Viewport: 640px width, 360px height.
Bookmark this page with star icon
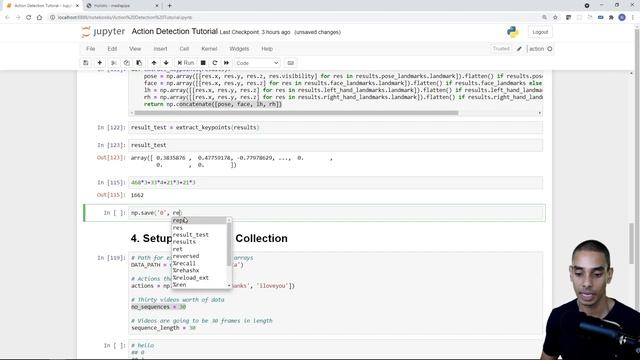point(556,18)
